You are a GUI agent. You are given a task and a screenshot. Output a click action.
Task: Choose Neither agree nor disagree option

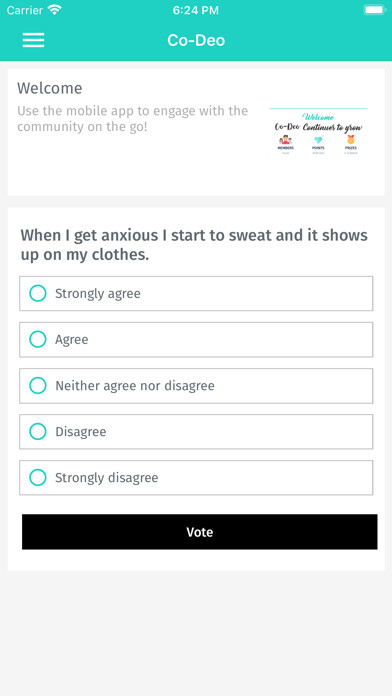[x=196, y=386]
